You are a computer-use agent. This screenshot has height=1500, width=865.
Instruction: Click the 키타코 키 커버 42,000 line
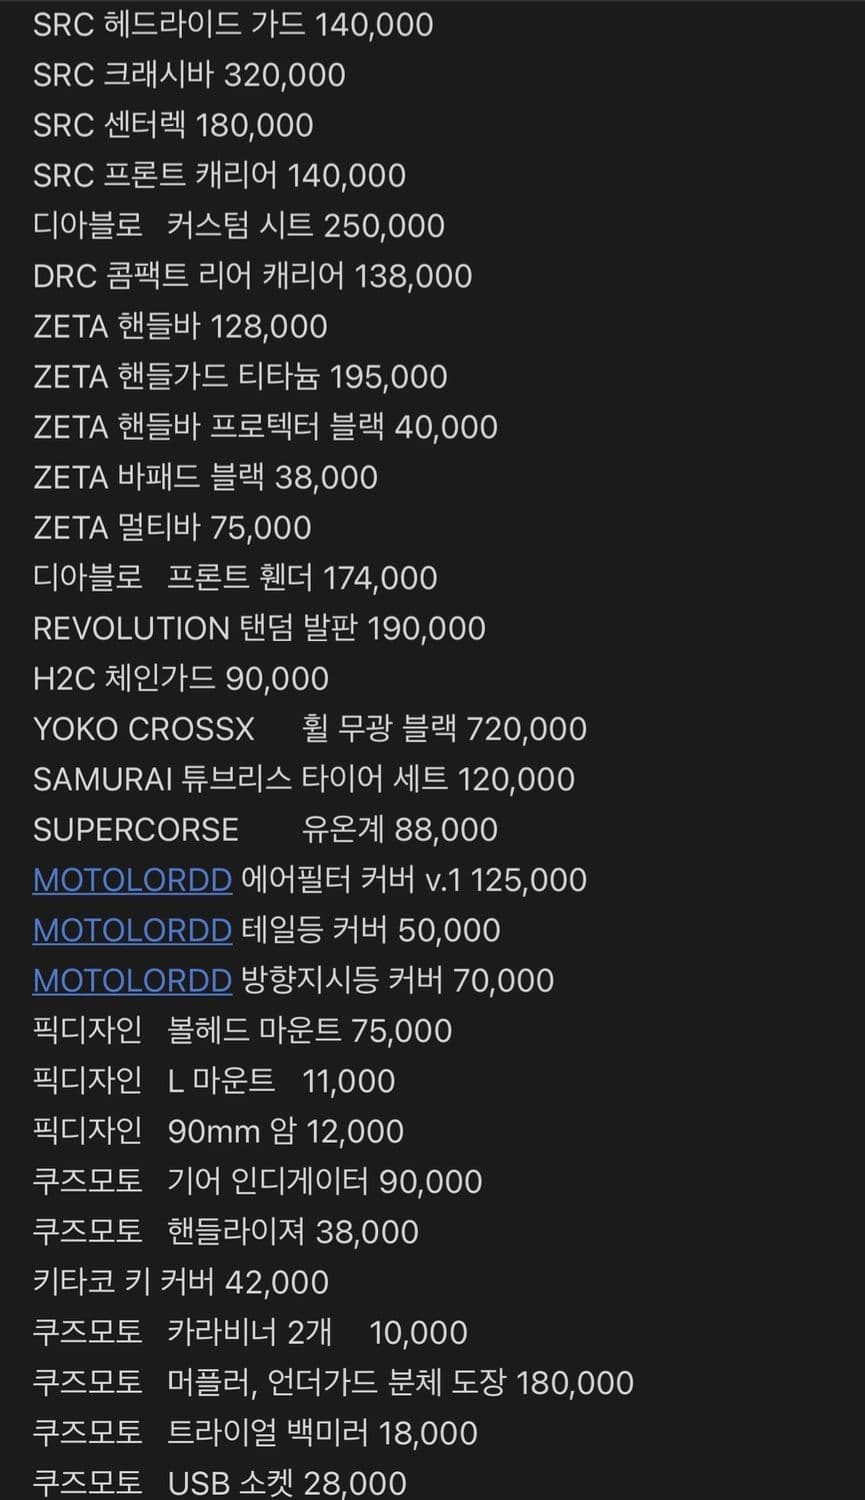click(181, 1282)
